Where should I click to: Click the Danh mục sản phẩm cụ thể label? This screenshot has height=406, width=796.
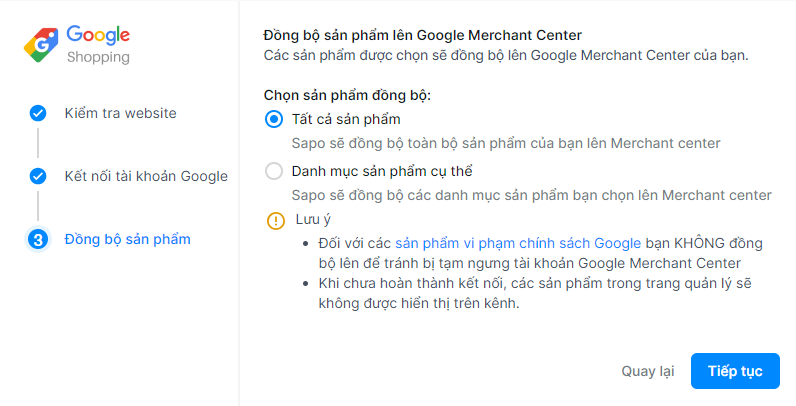pyautogui.click(x=382, y=172)
